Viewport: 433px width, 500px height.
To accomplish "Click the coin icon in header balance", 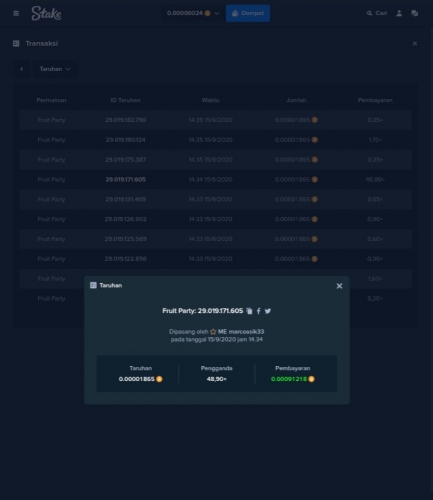I will (x=207, y=13).
